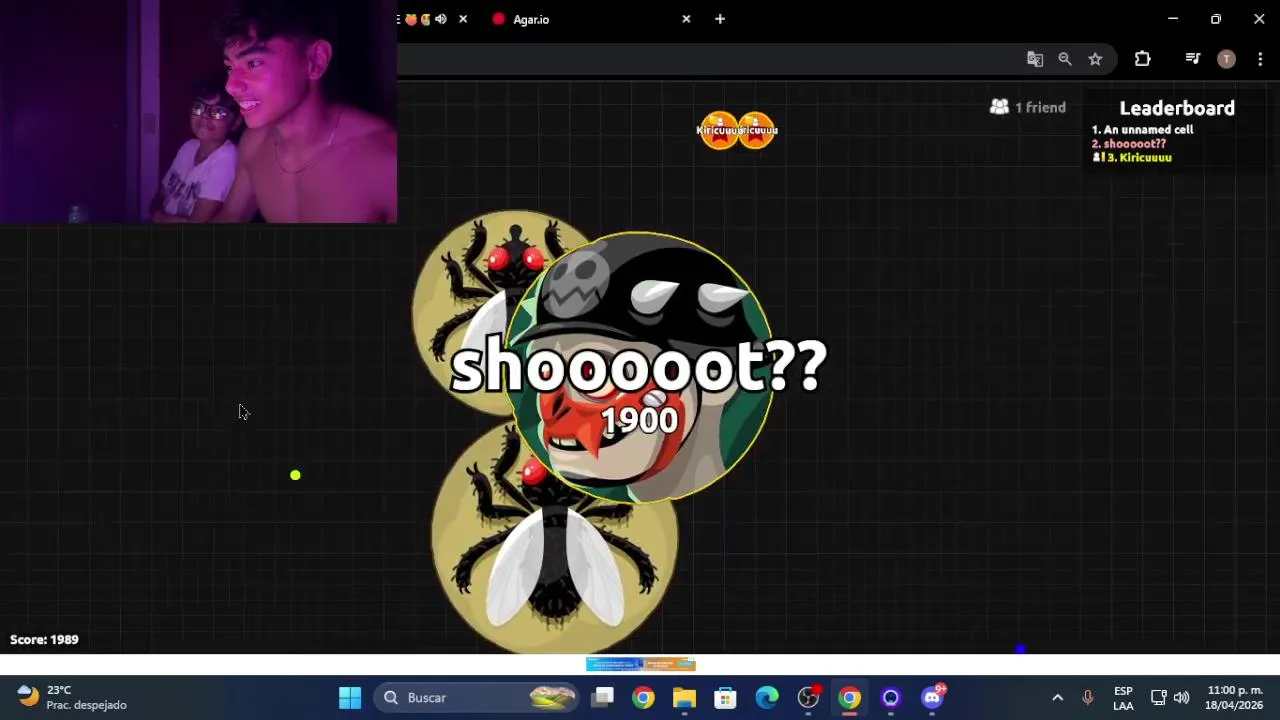This screenshot has width=1280, height=720.
Task: Switch to the active Chrome taskbar icon
Action: [849, 697]
